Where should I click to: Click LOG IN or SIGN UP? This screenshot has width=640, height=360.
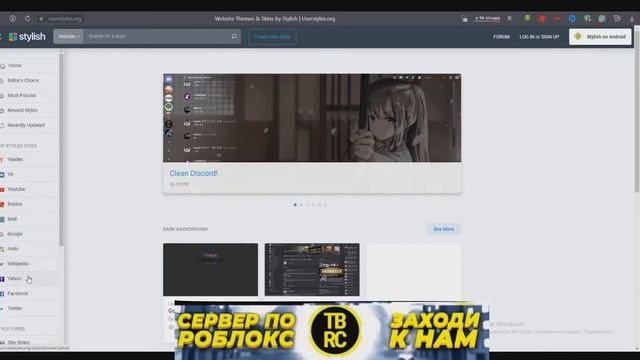[x=539, y=37]
